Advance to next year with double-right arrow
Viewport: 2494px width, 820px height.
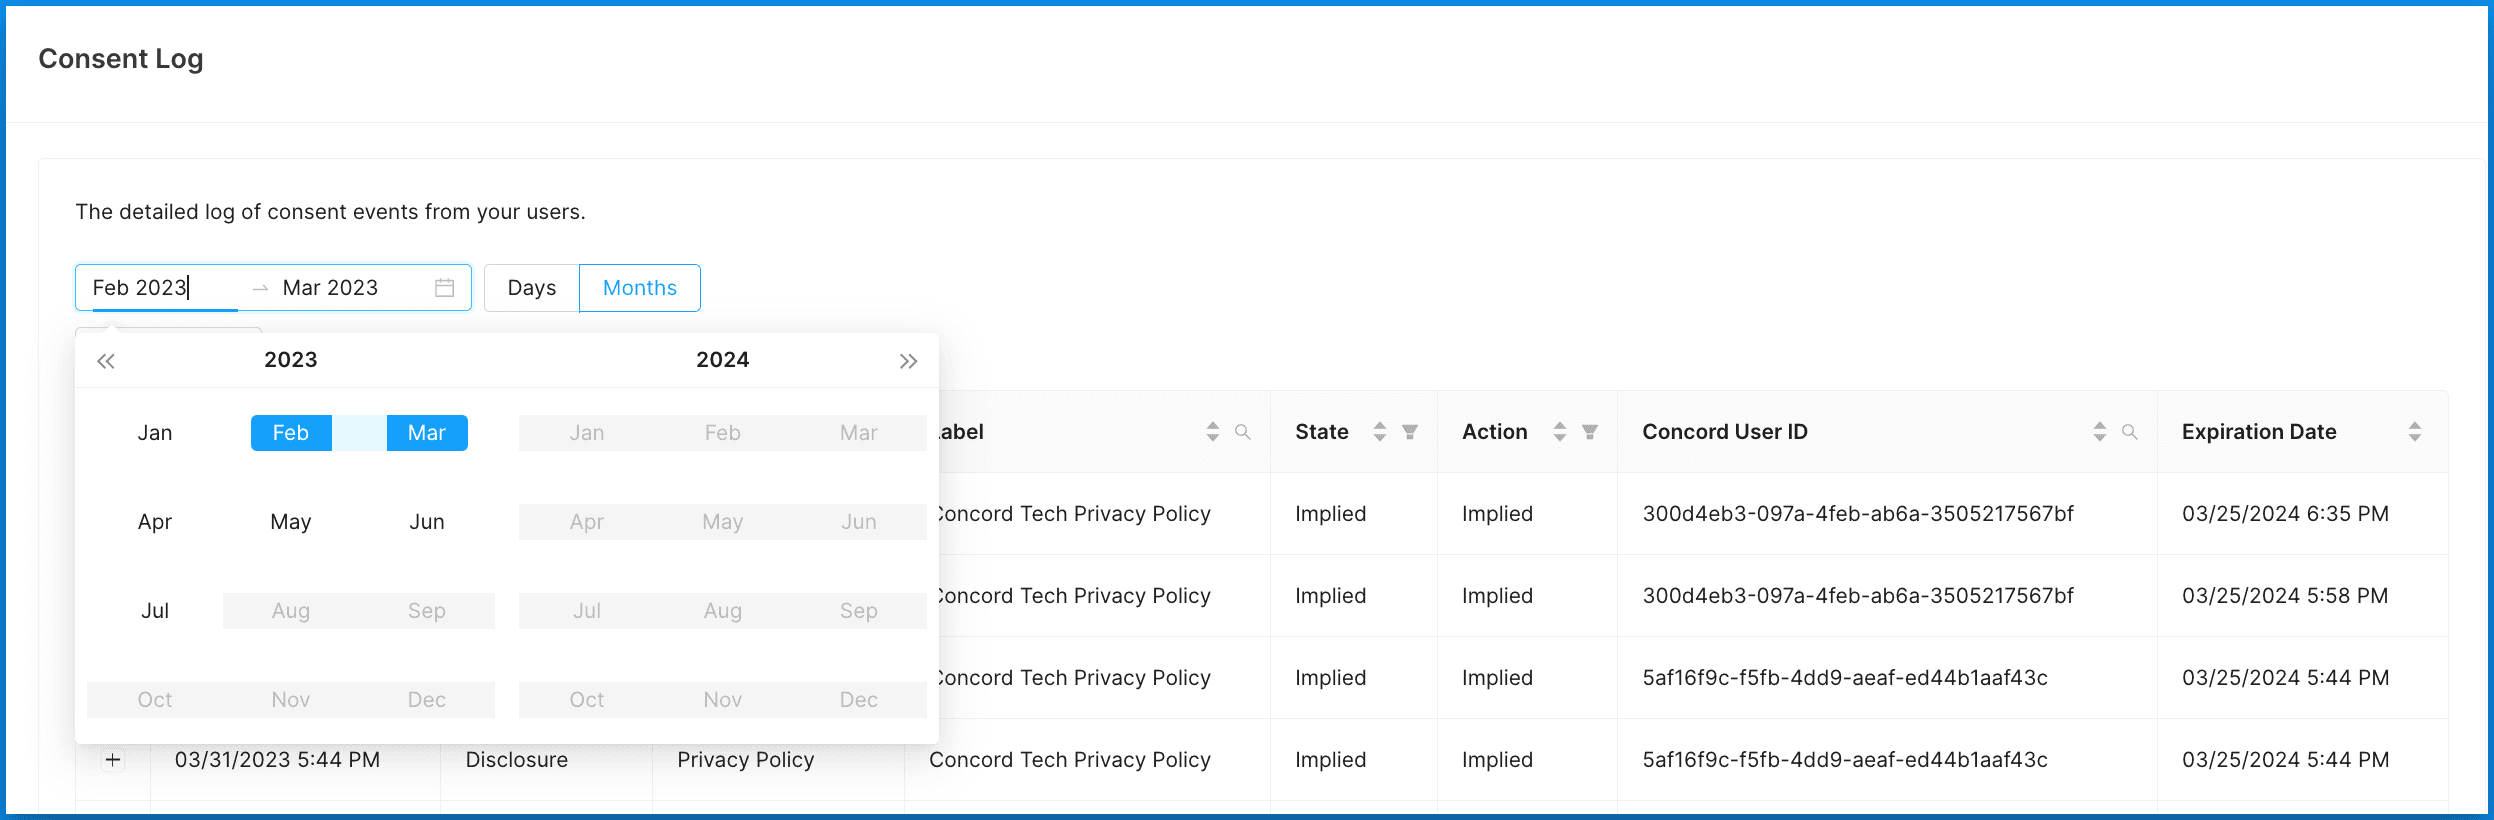(x=908, y=361)
